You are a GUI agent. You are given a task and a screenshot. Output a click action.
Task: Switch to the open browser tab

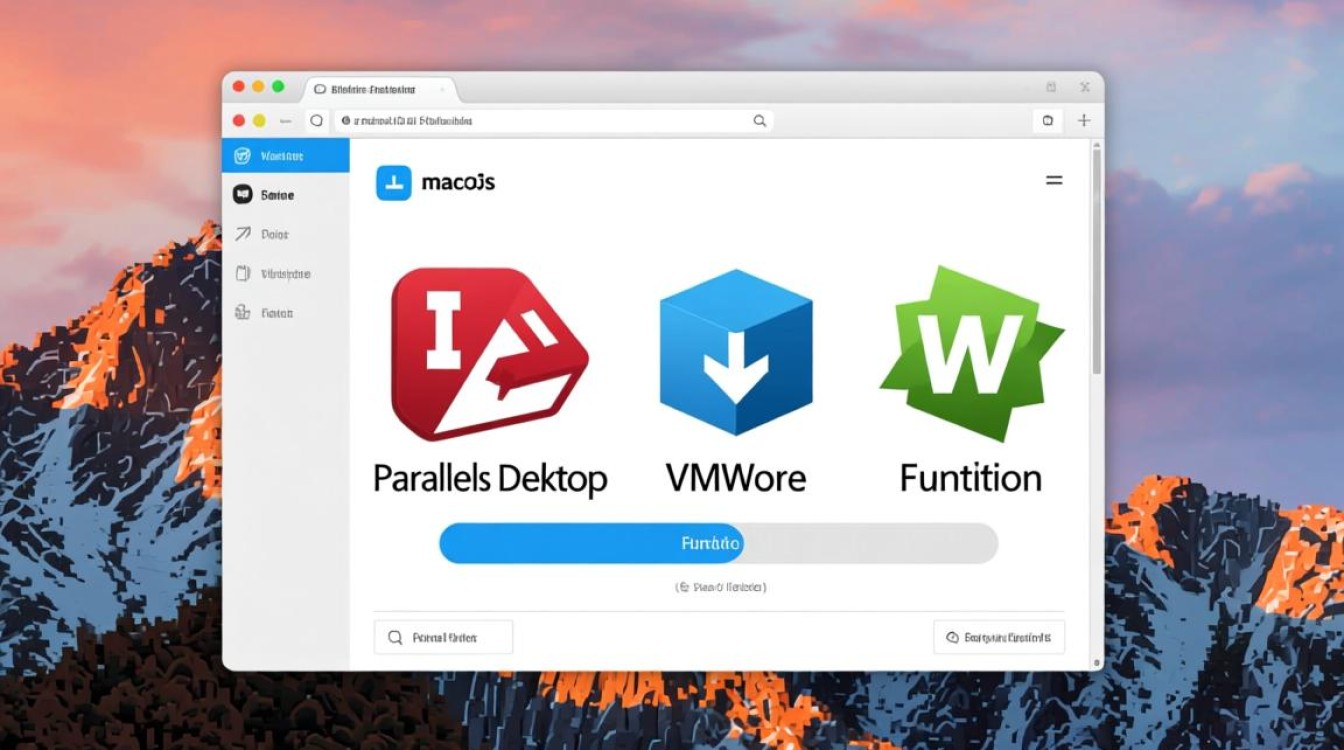coord(380,89)
